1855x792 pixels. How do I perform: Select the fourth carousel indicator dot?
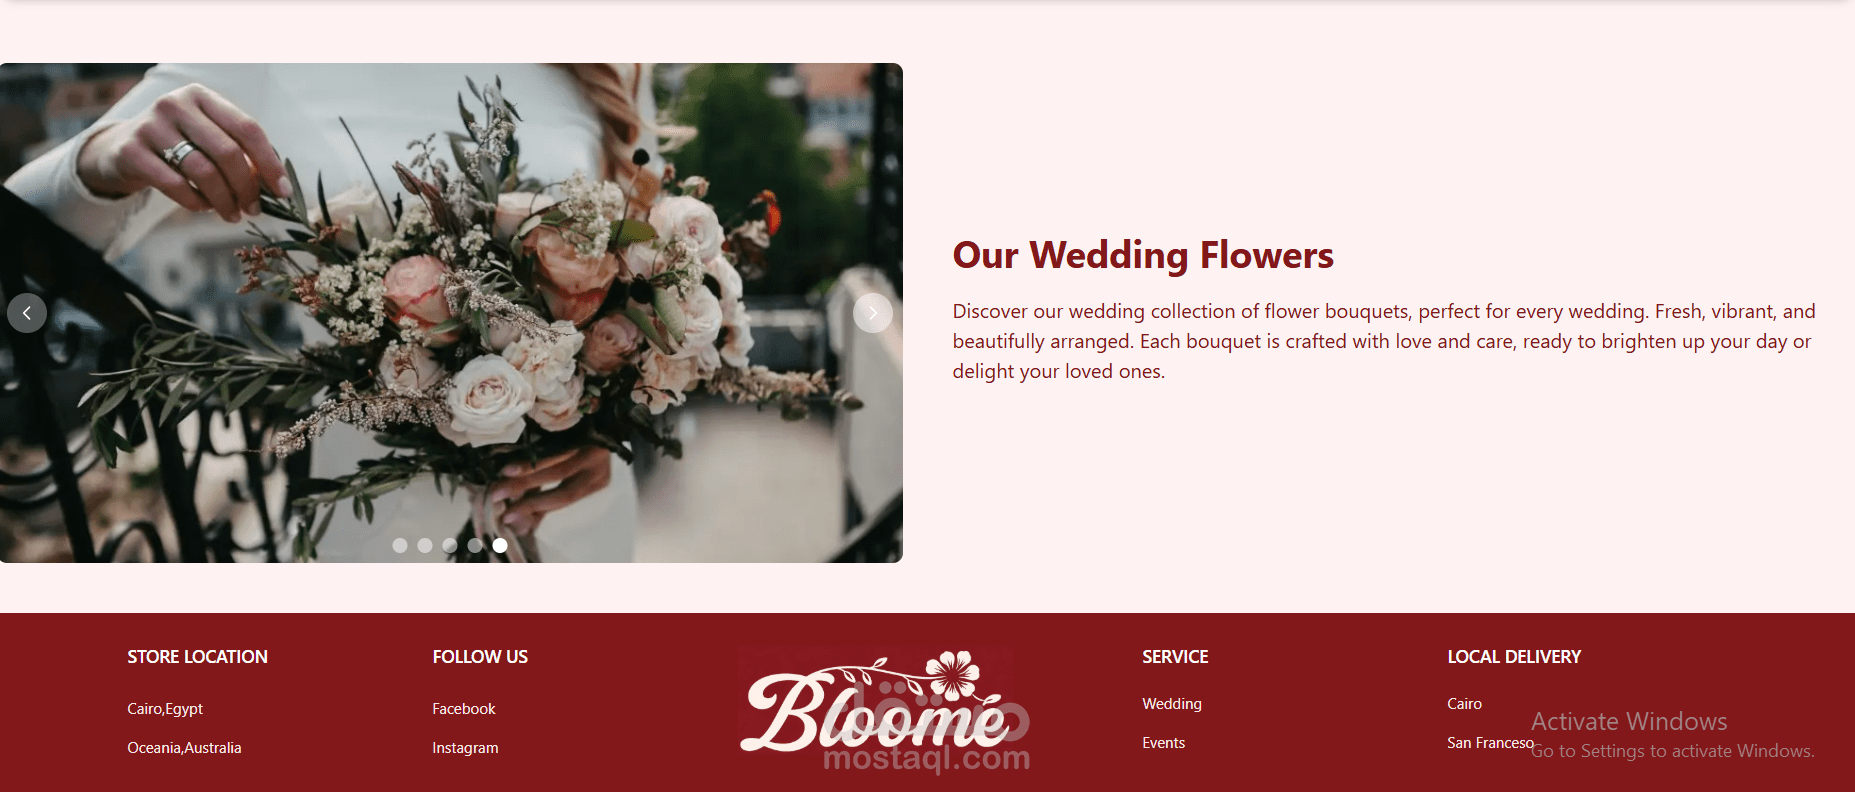475,545
